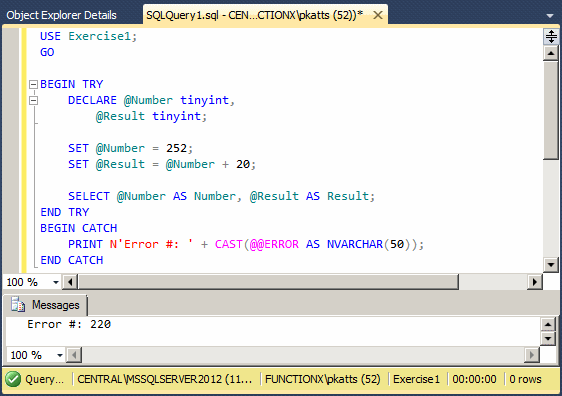Click the '@Result tinyint;' line
Viewport: 562px width, 396px height.
(151, 116)
